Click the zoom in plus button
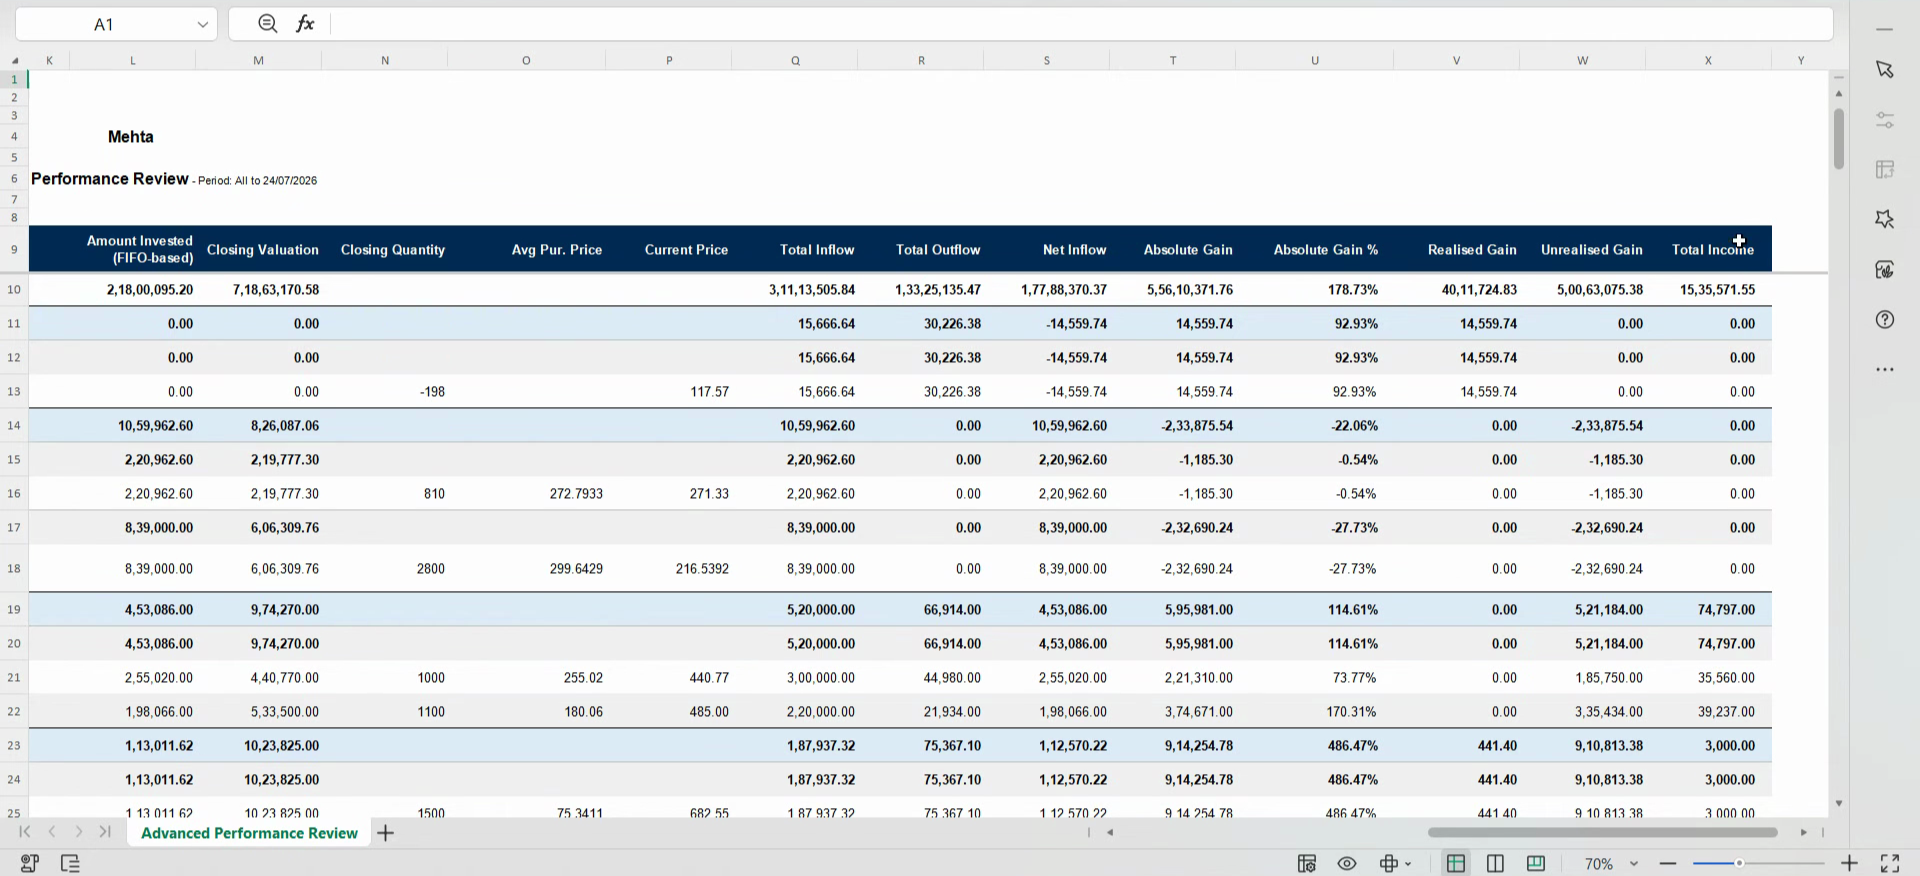 click(1849, 863)
